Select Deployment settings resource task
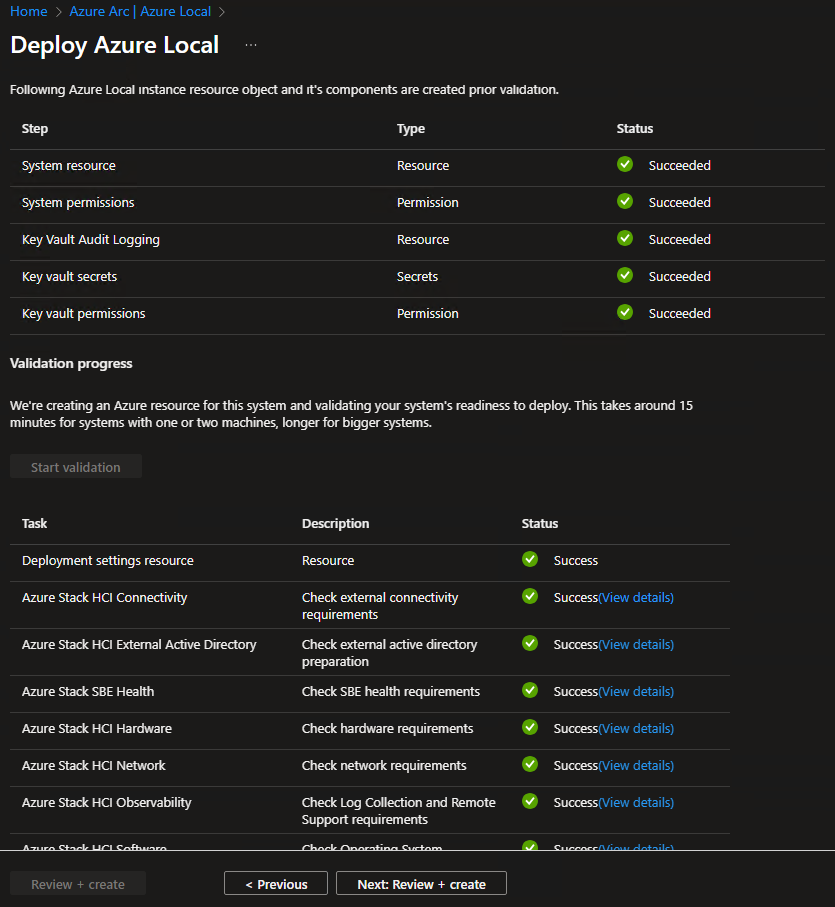Viewport: 835px width, 907px height. 370,563
